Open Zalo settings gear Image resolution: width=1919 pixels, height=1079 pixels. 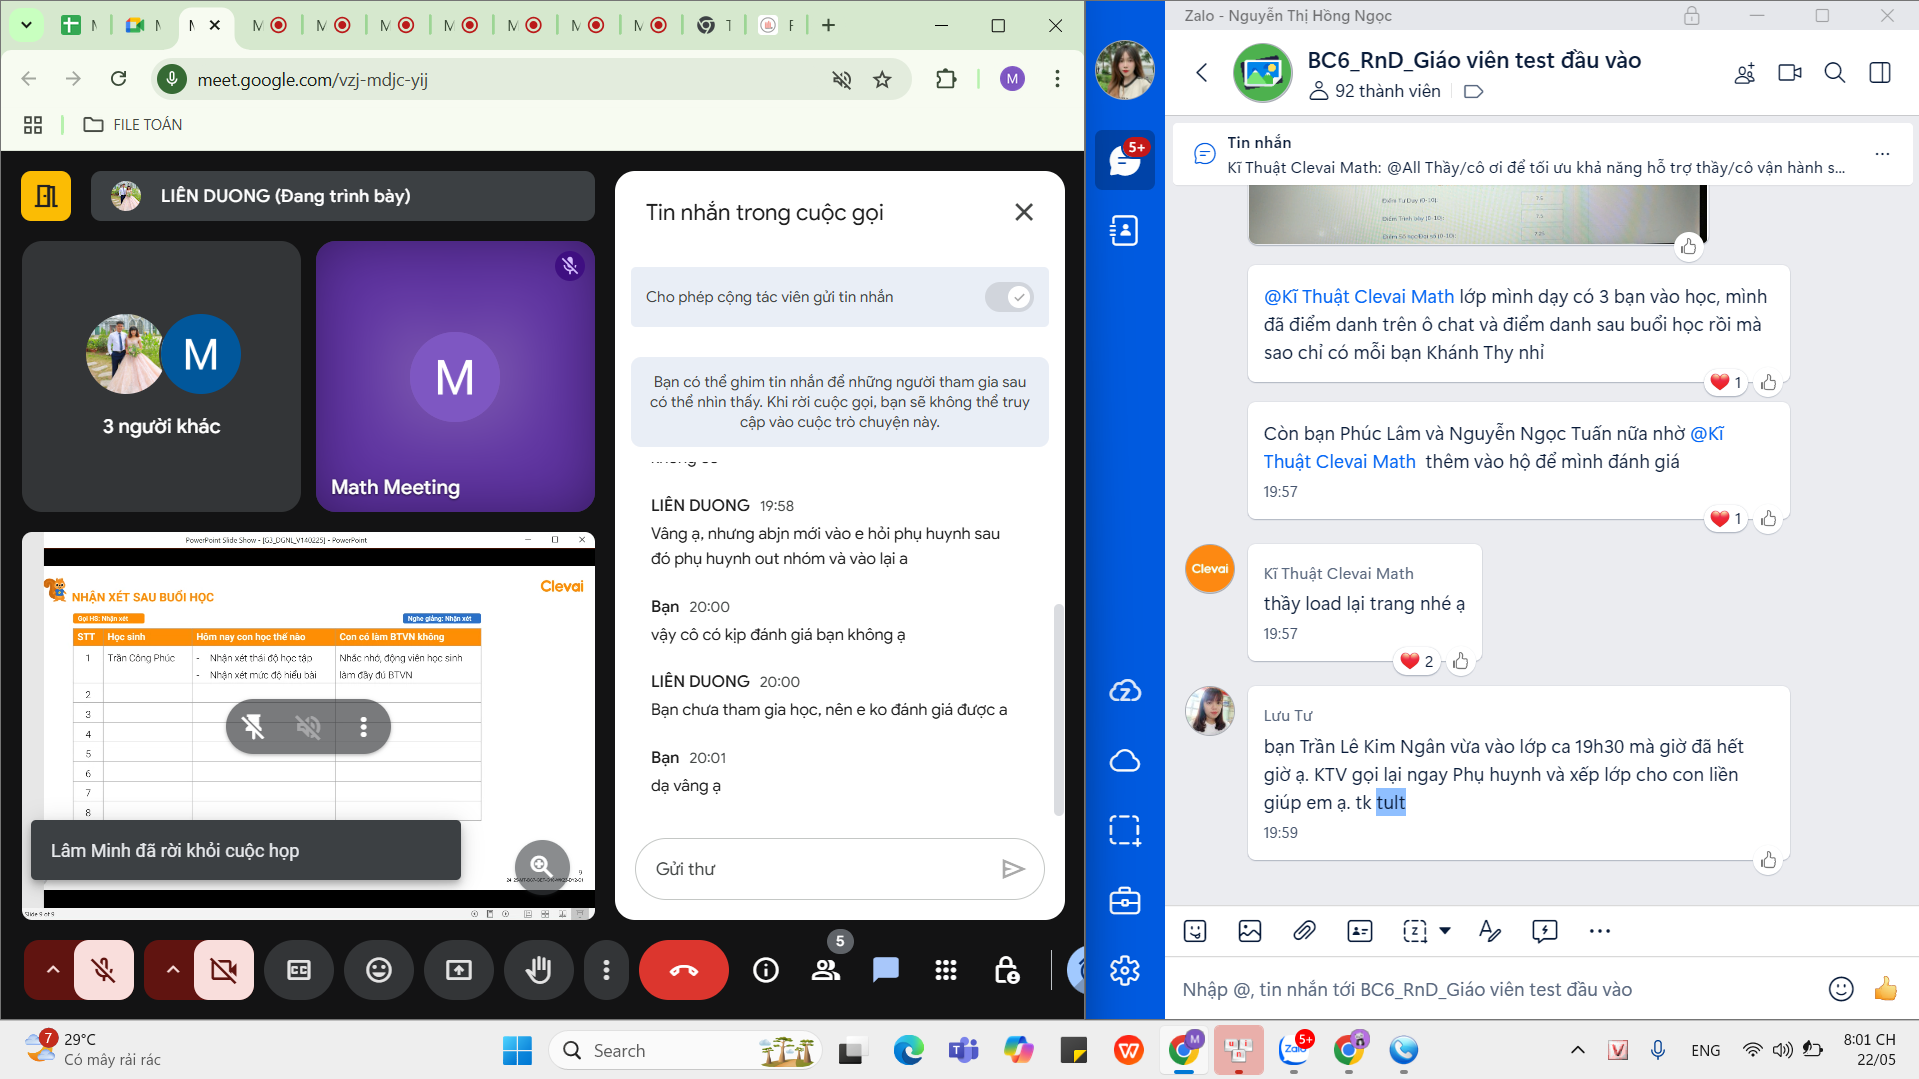tap(1125, 970)
